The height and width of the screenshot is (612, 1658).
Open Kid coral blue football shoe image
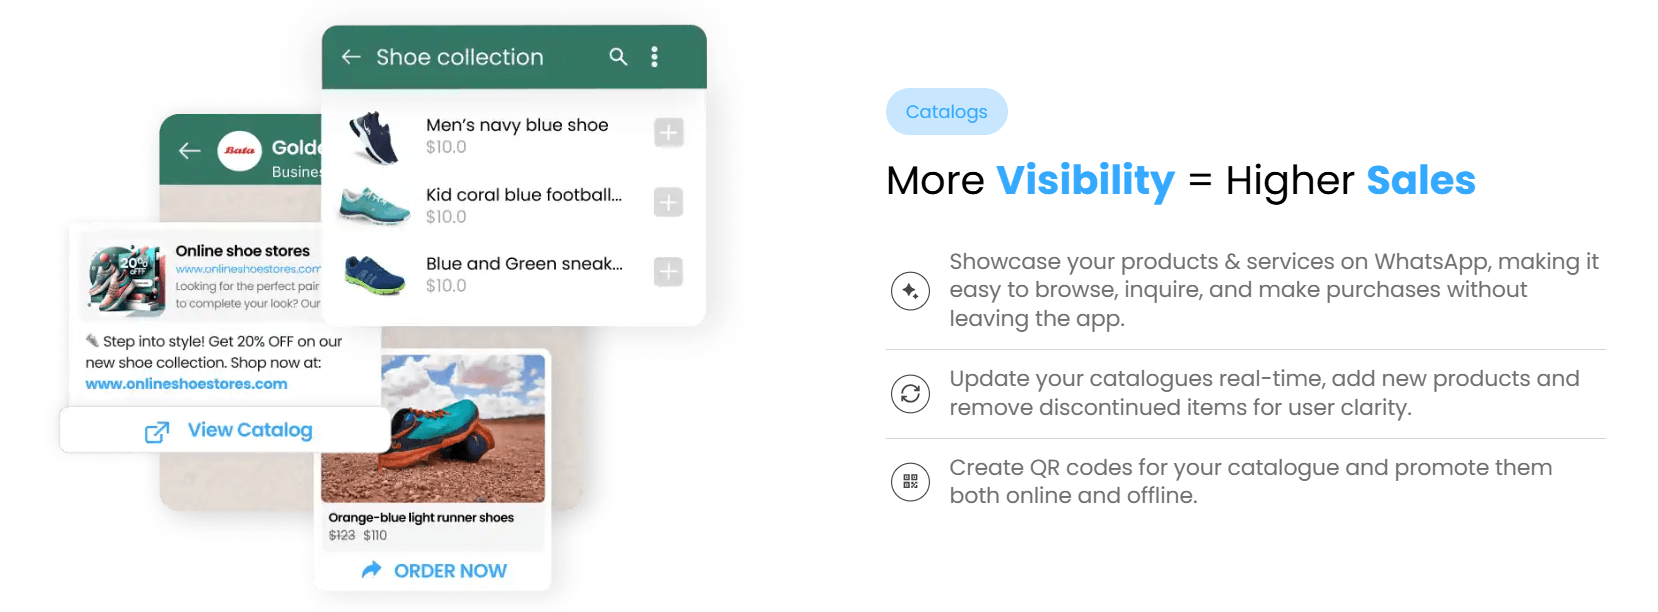click(x=374, y=205)
